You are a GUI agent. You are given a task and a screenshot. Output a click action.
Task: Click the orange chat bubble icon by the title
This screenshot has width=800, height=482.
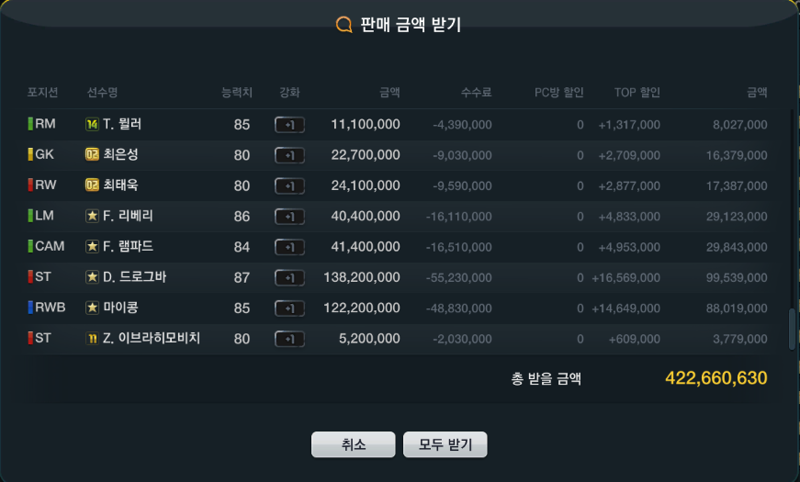coord(344,24)
